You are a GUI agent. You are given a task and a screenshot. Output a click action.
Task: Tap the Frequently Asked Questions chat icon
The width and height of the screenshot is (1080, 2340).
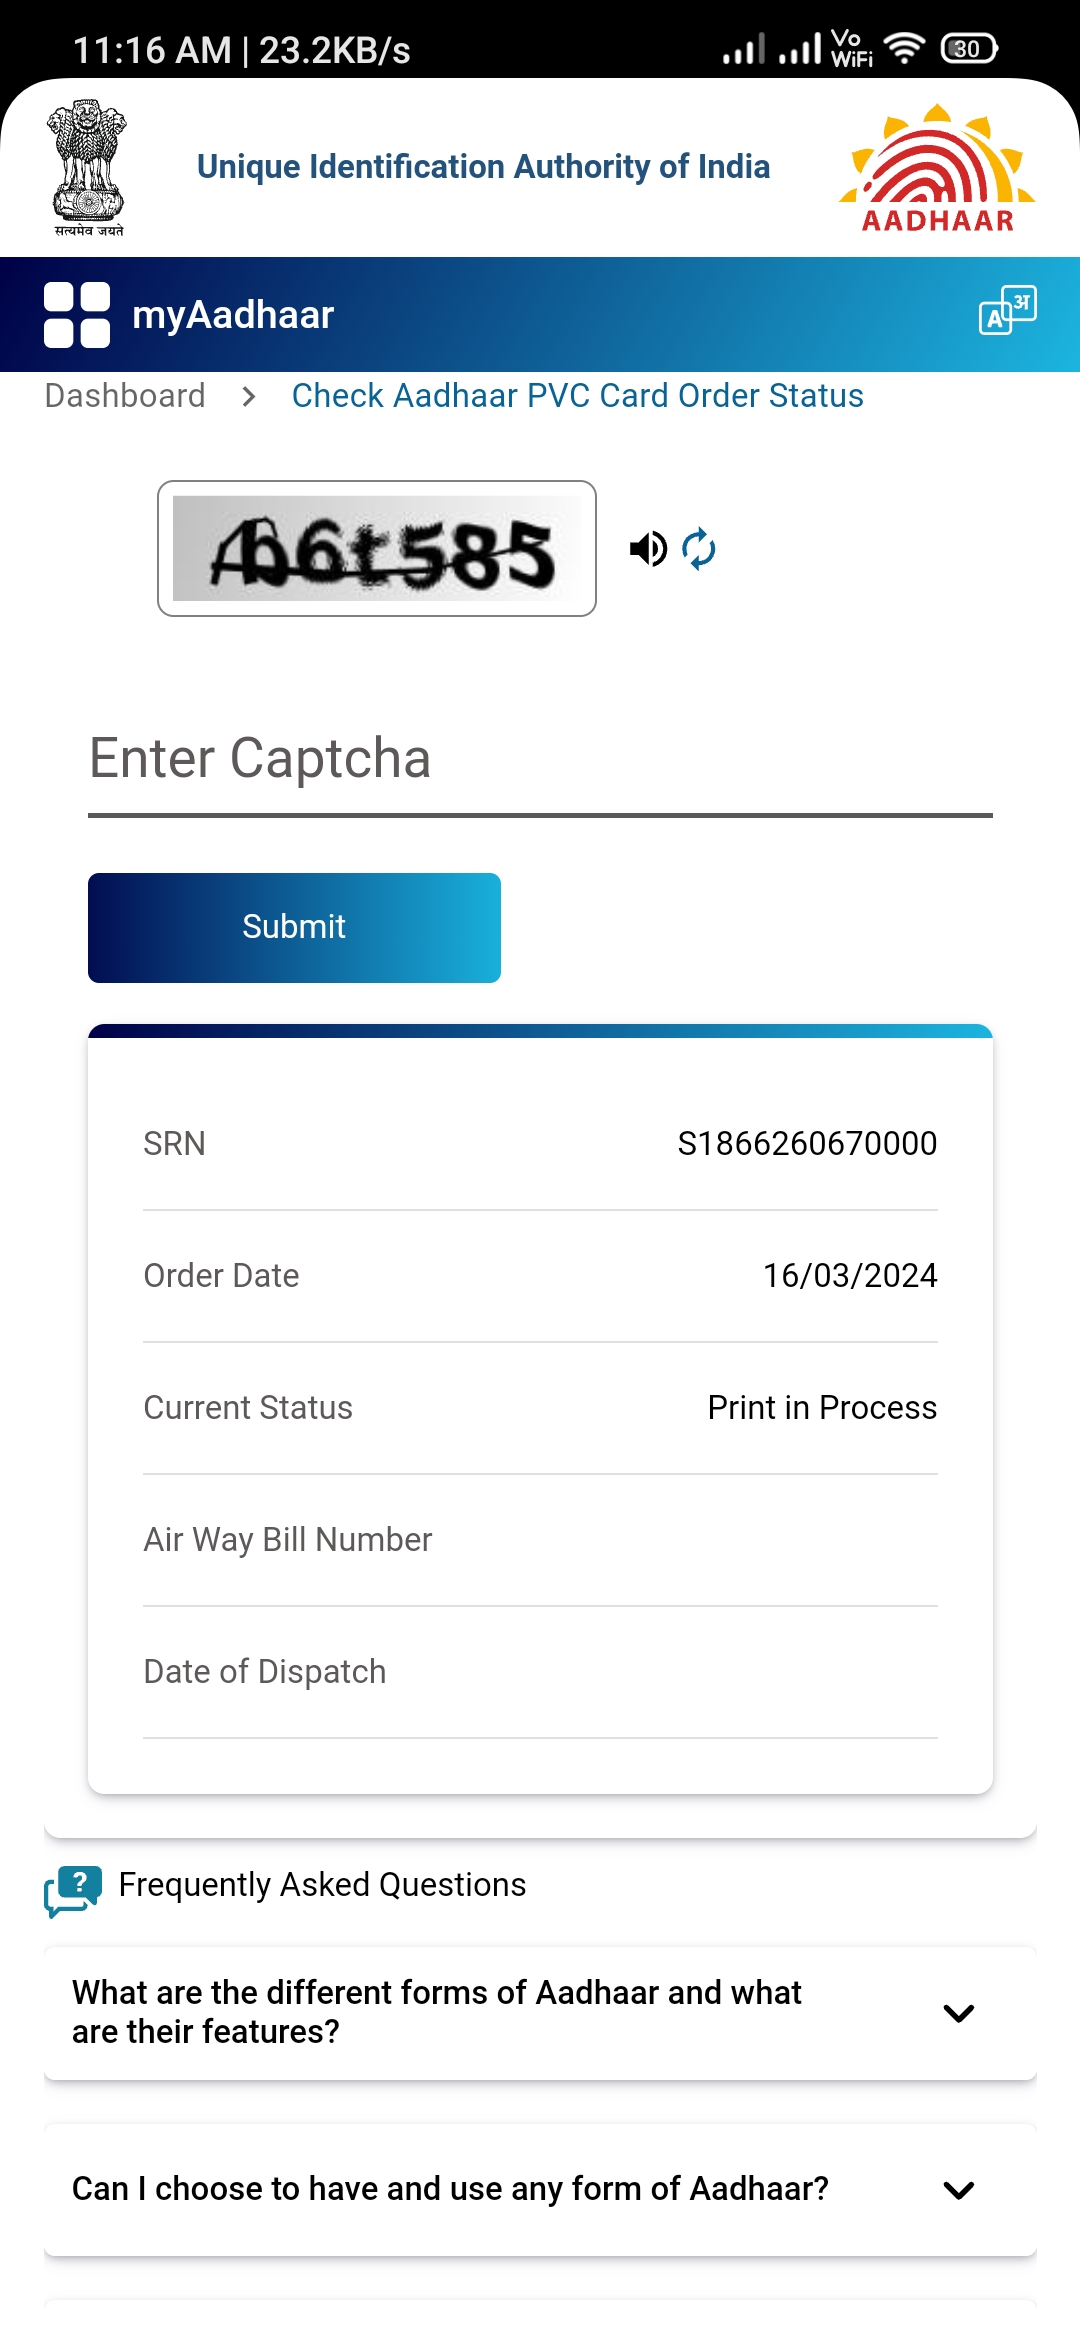(x=73, y=1889)
